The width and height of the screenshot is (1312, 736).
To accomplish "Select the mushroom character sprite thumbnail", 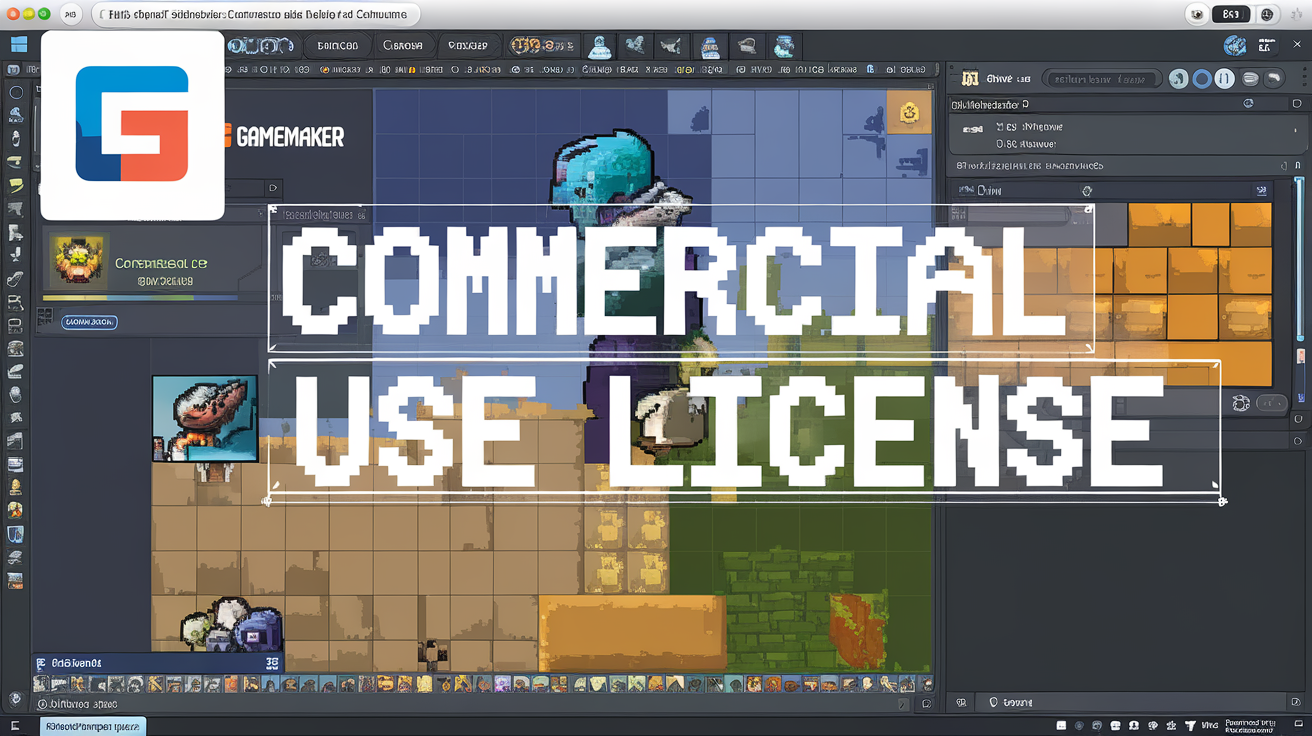I will [x=205, y=418].
